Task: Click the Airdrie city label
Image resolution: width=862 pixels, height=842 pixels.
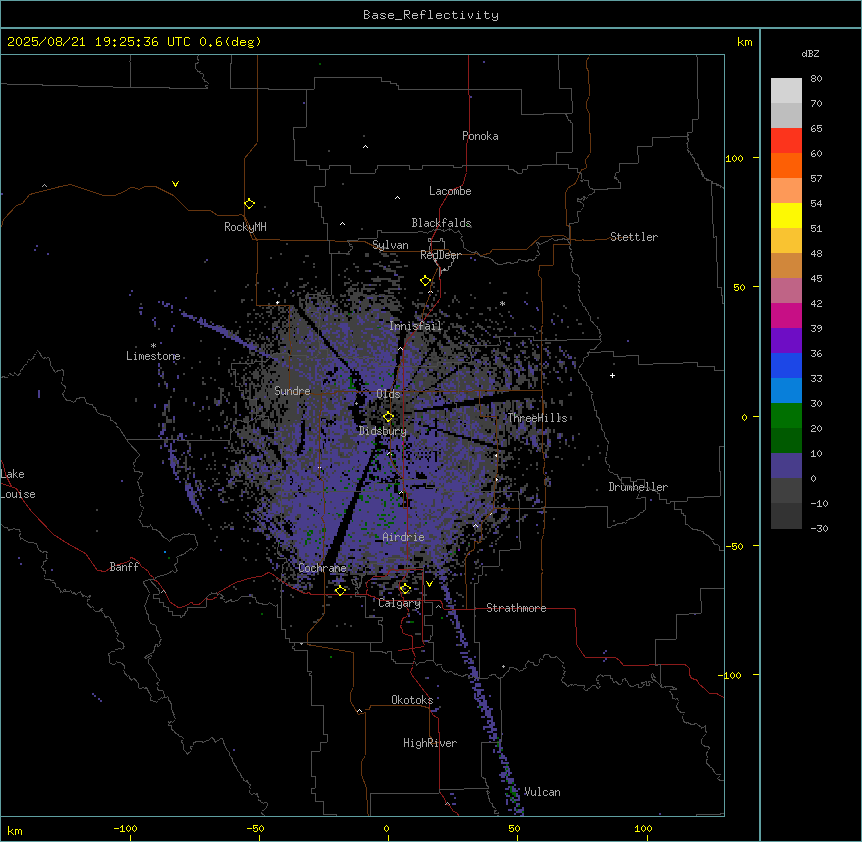Action: point(403,537)
